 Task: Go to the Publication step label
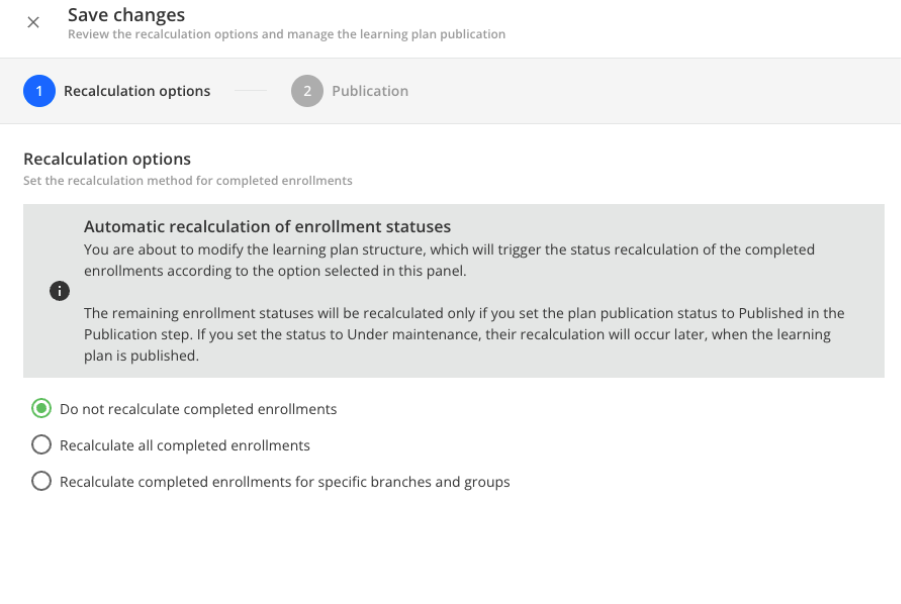370,91
